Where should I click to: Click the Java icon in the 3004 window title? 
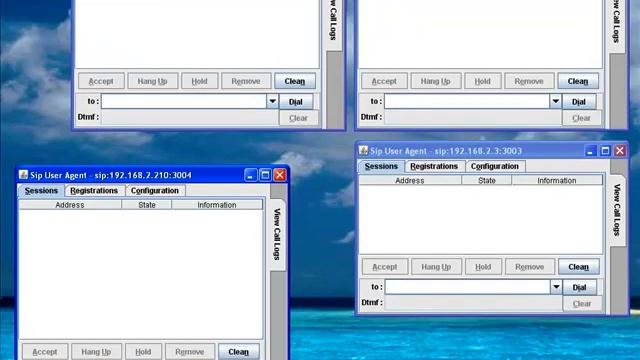(x=23, y=175)
